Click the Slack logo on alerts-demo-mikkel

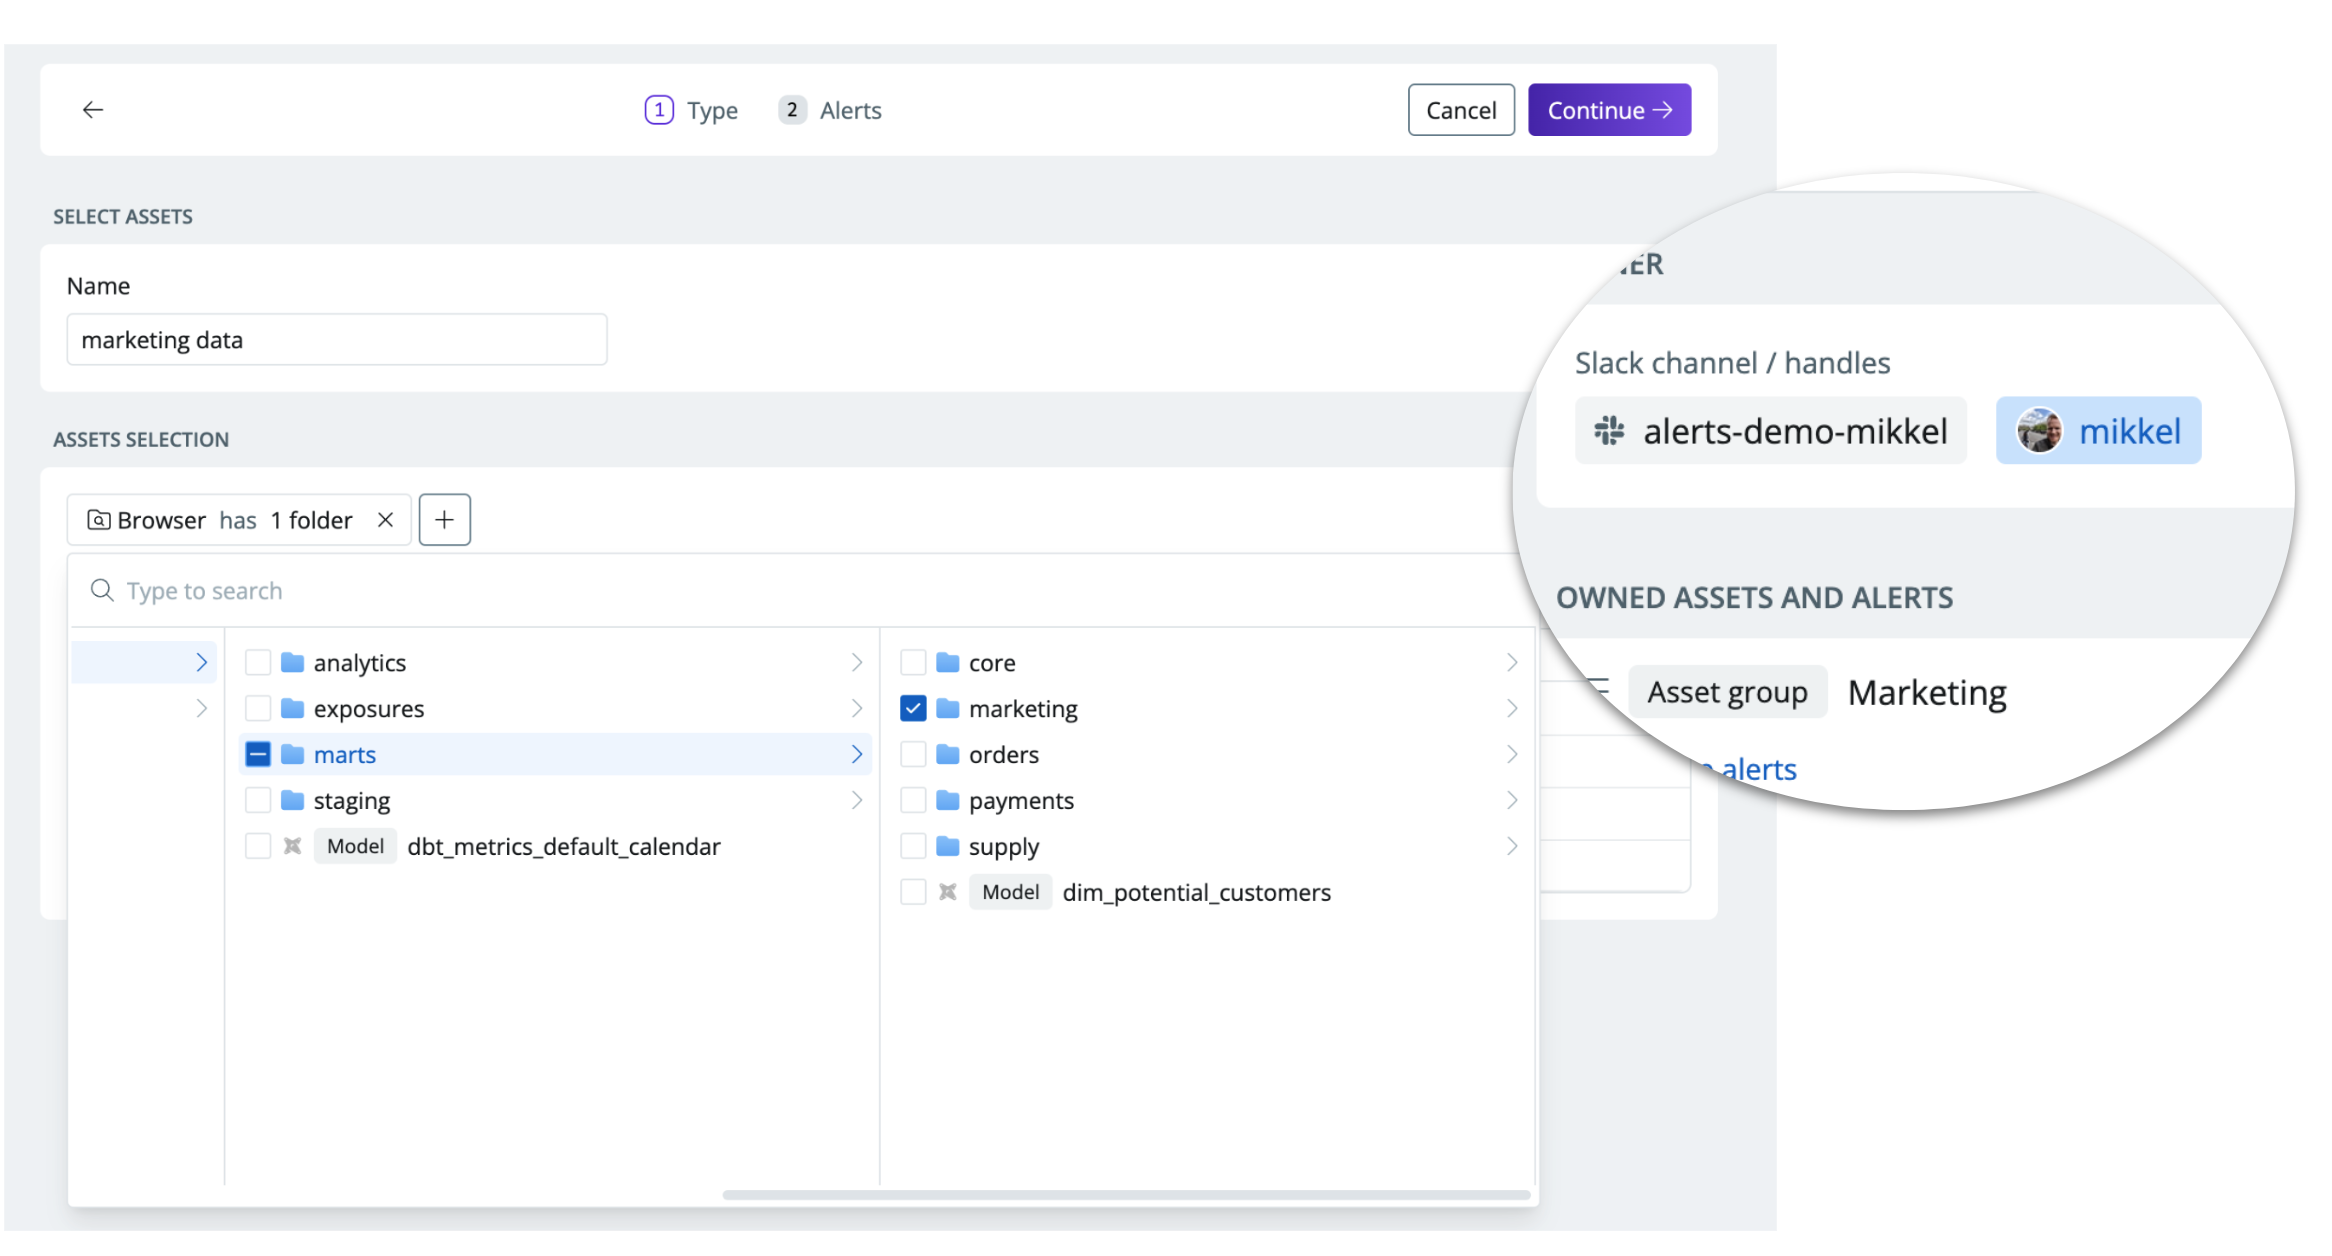(x=1609, y=431)
